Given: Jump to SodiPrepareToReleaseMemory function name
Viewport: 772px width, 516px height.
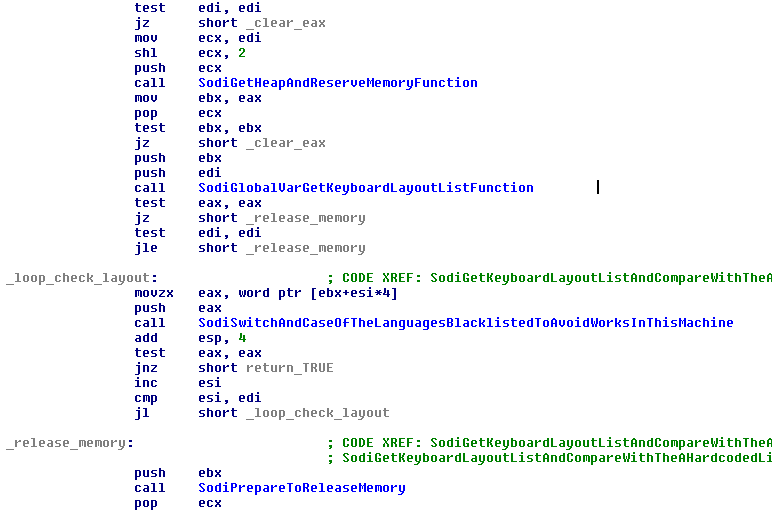Looking at the screenshot, I should pyautogui.click(x=301, y=488).
